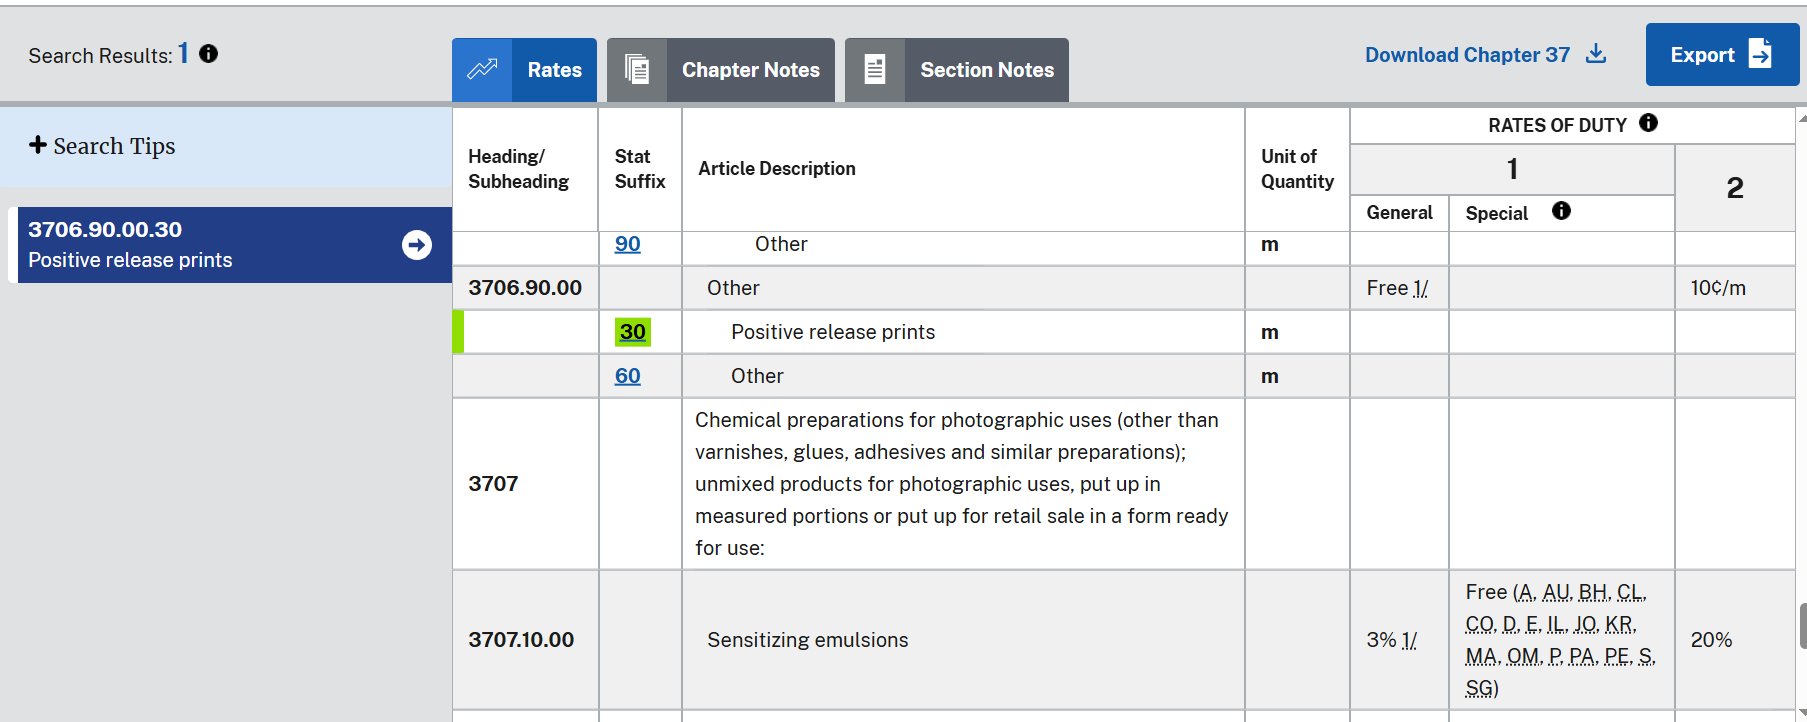Screen dimensions: 1807x722
Task: Open highlighted stat suffix 30 link
Action: (632, 332)
